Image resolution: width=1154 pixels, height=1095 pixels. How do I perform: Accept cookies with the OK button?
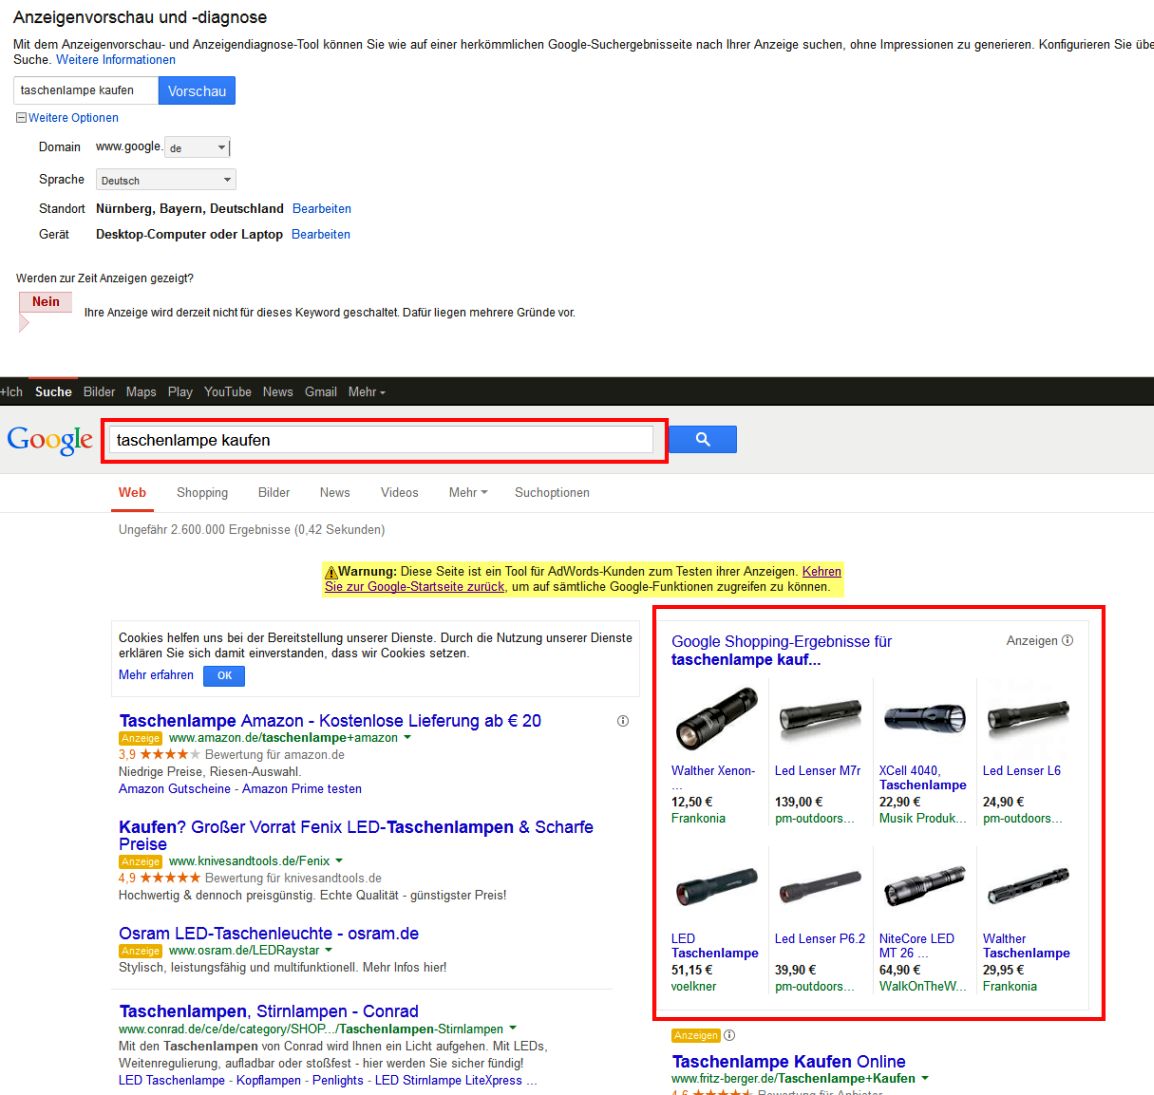(224, 676)
